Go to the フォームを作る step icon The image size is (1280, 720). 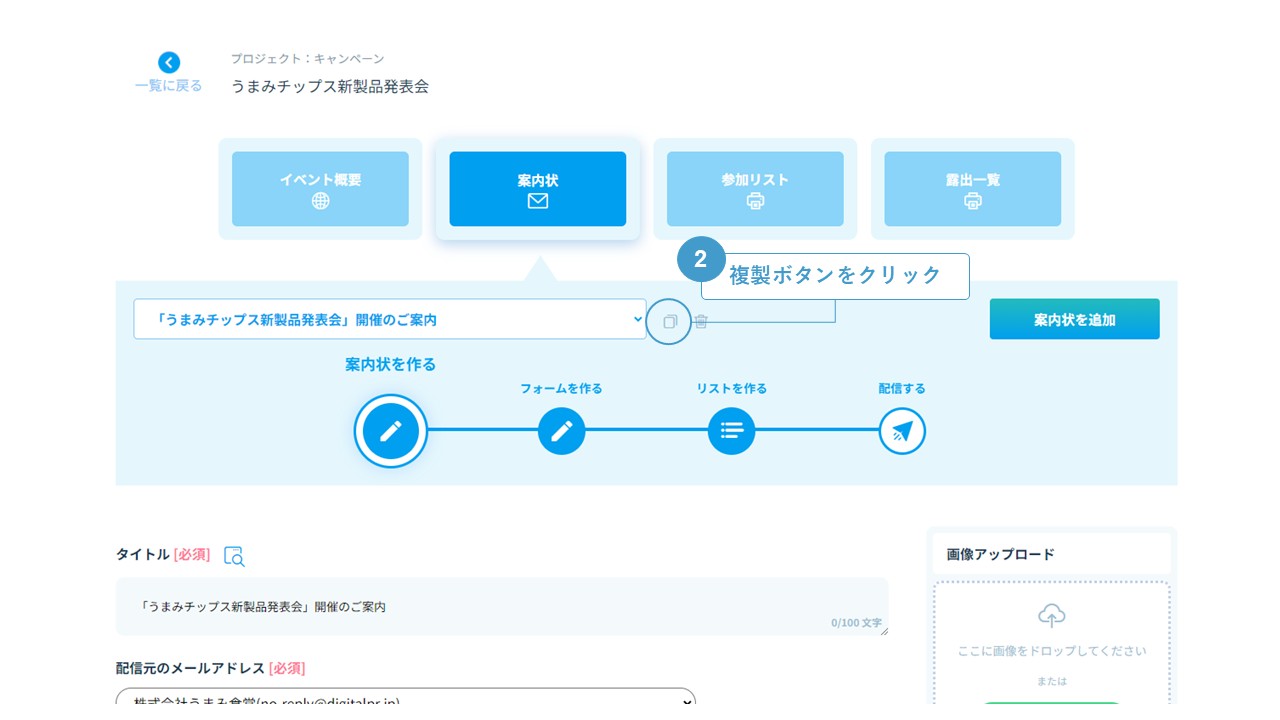tap(561, 431)
